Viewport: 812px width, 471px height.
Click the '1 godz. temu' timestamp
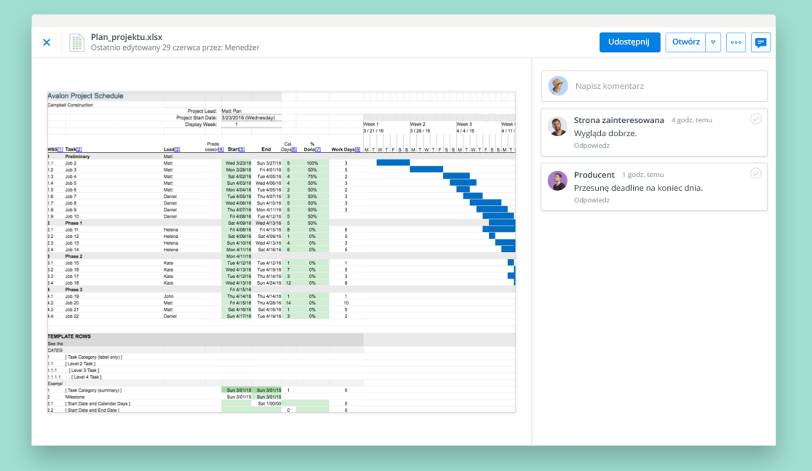point(643,175)
